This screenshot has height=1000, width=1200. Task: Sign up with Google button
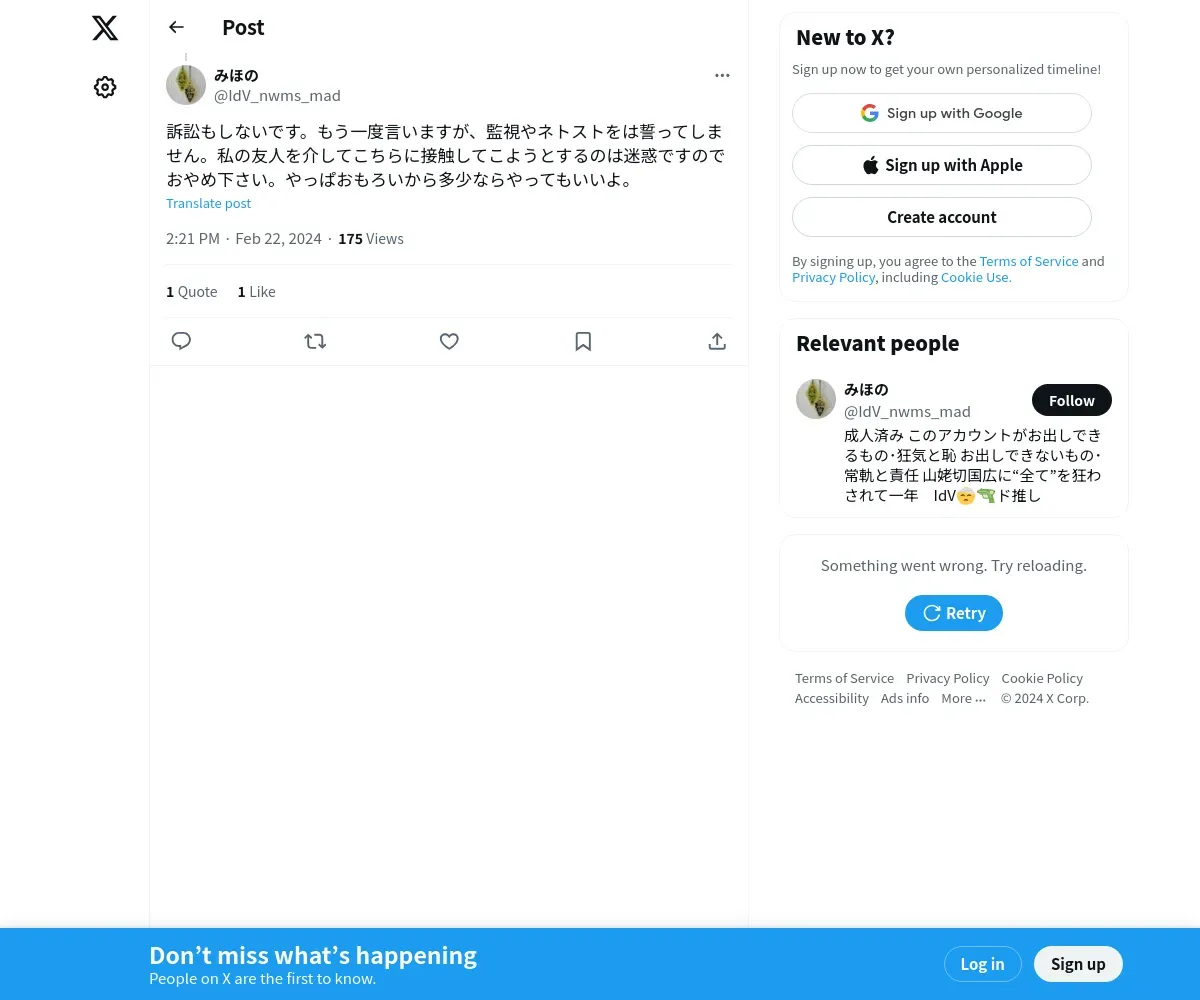pos(942,113)
